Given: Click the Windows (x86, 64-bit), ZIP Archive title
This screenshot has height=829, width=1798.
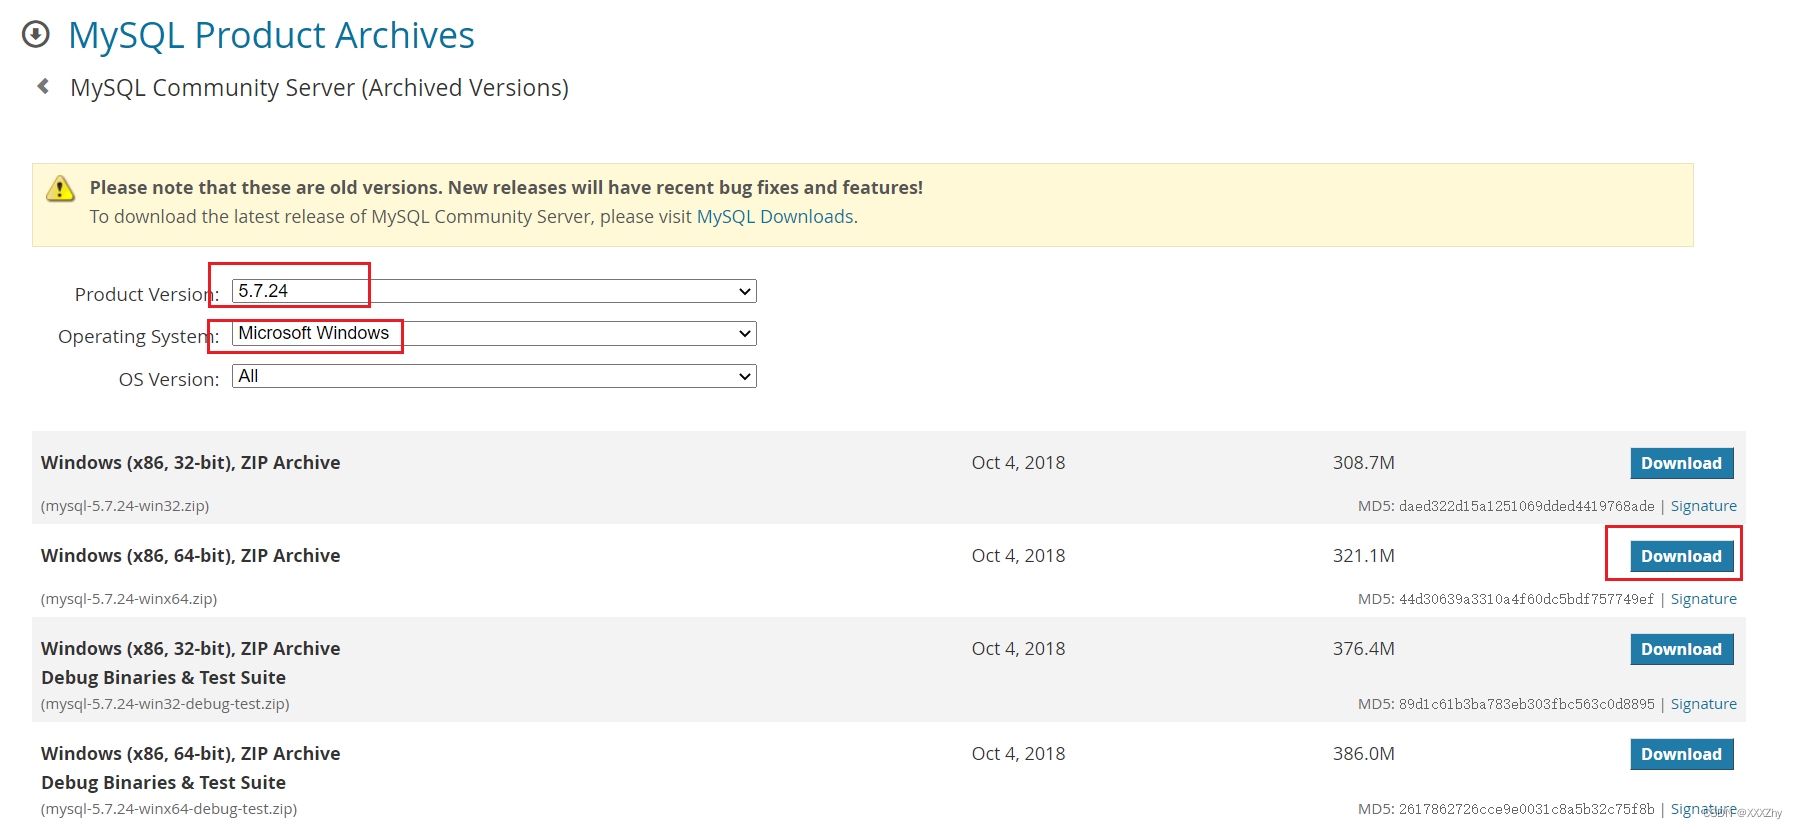Looking at the screenshot, I should tap(190, 556).
